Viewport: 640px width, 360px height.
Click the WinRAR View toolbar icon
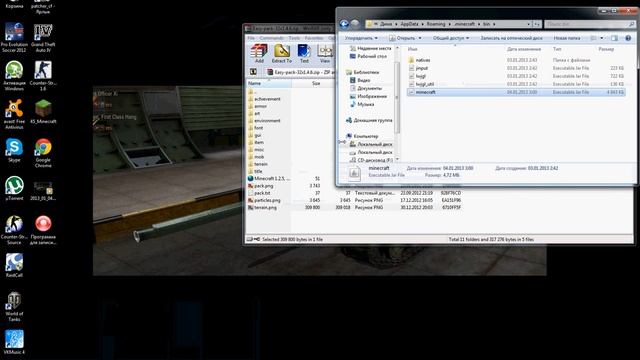pos(325,54)
